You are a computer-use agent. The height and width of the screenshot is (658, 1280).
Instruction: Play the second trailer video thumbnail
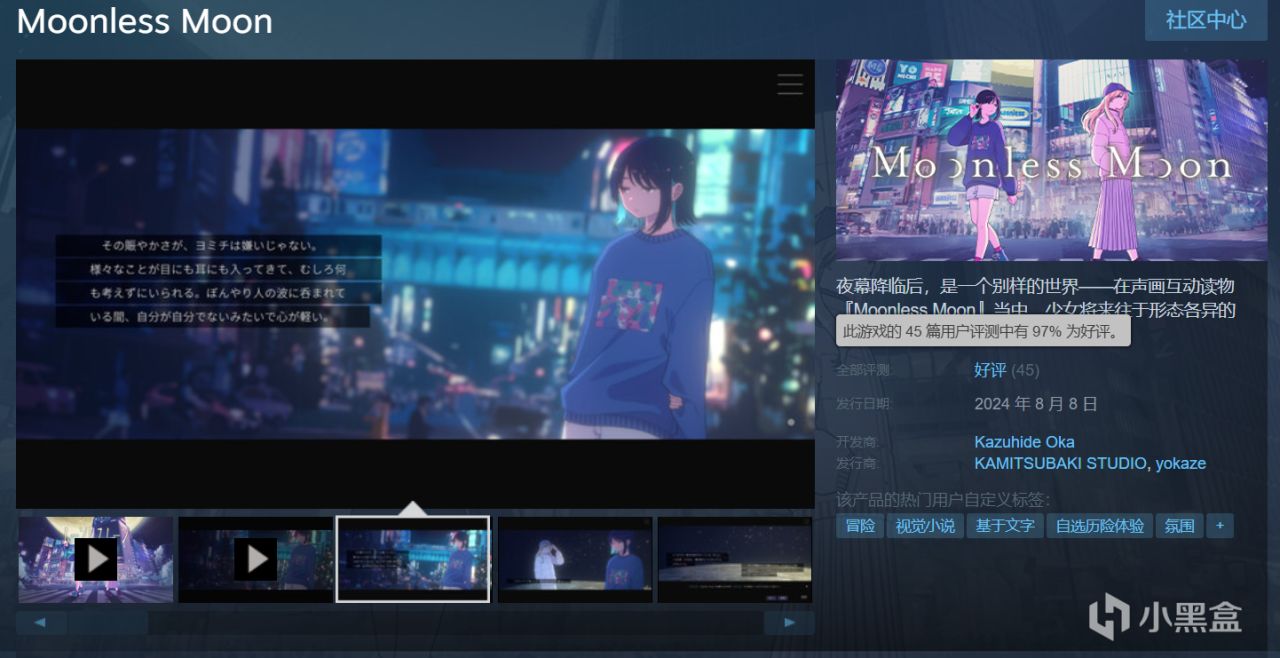coord(256,559)
